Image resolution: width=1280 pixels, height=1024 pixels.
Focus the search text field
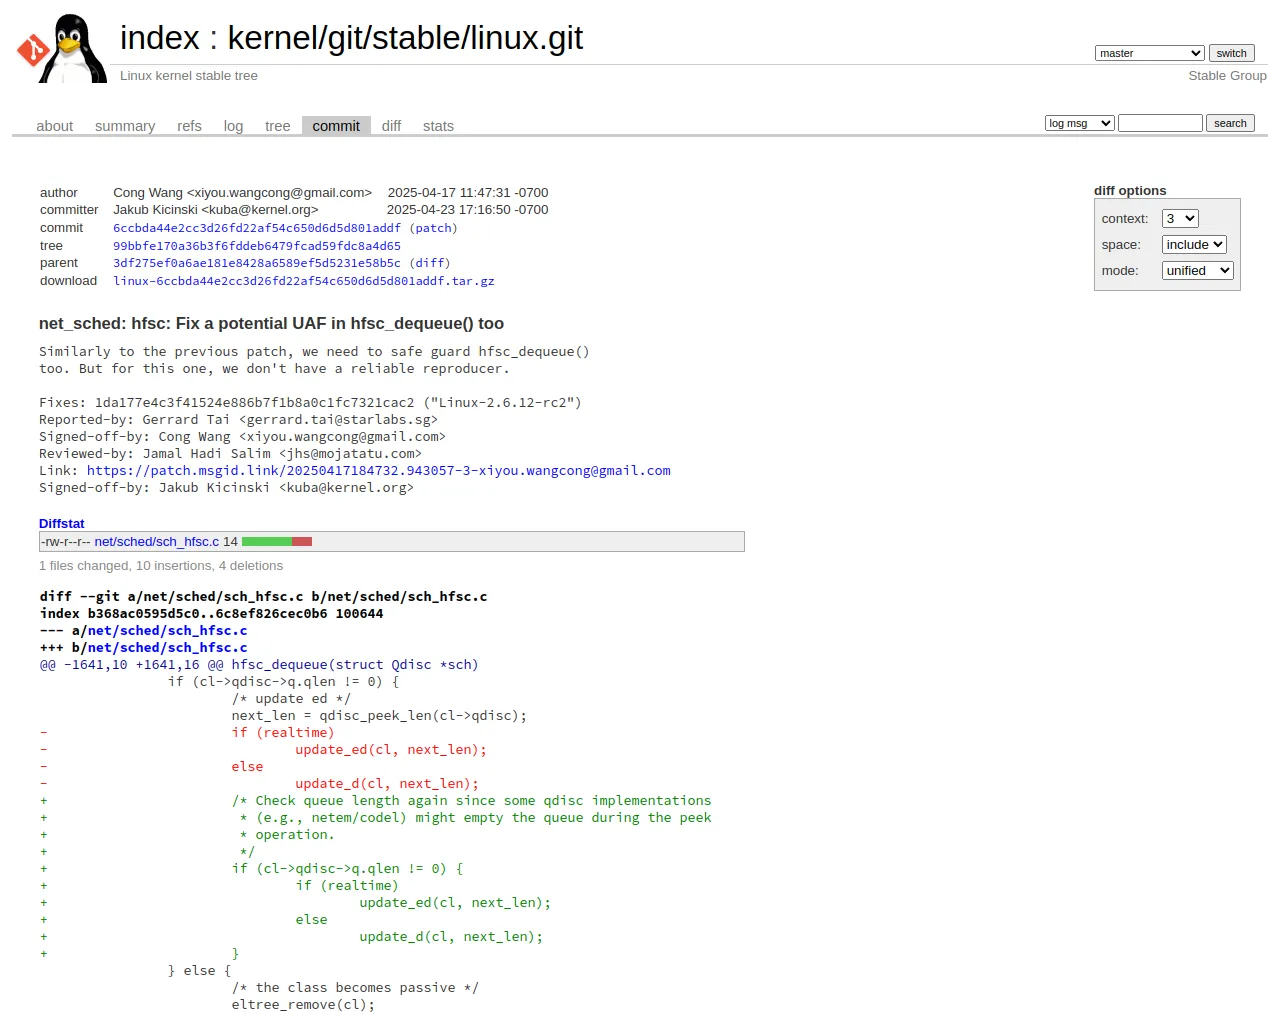(x=1160, y=123)
